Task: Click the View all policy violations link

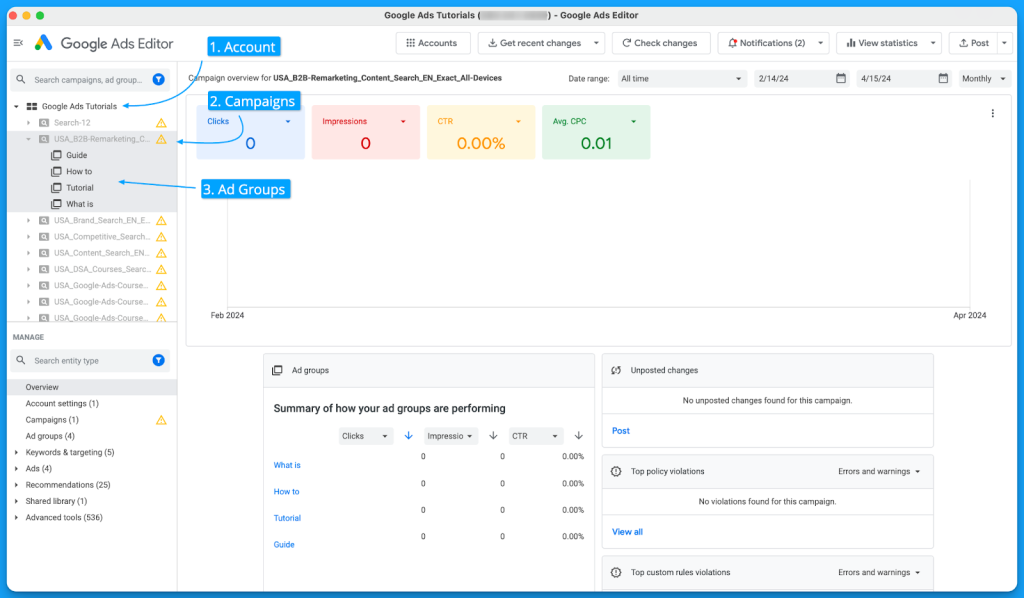Action: (627, 532)
